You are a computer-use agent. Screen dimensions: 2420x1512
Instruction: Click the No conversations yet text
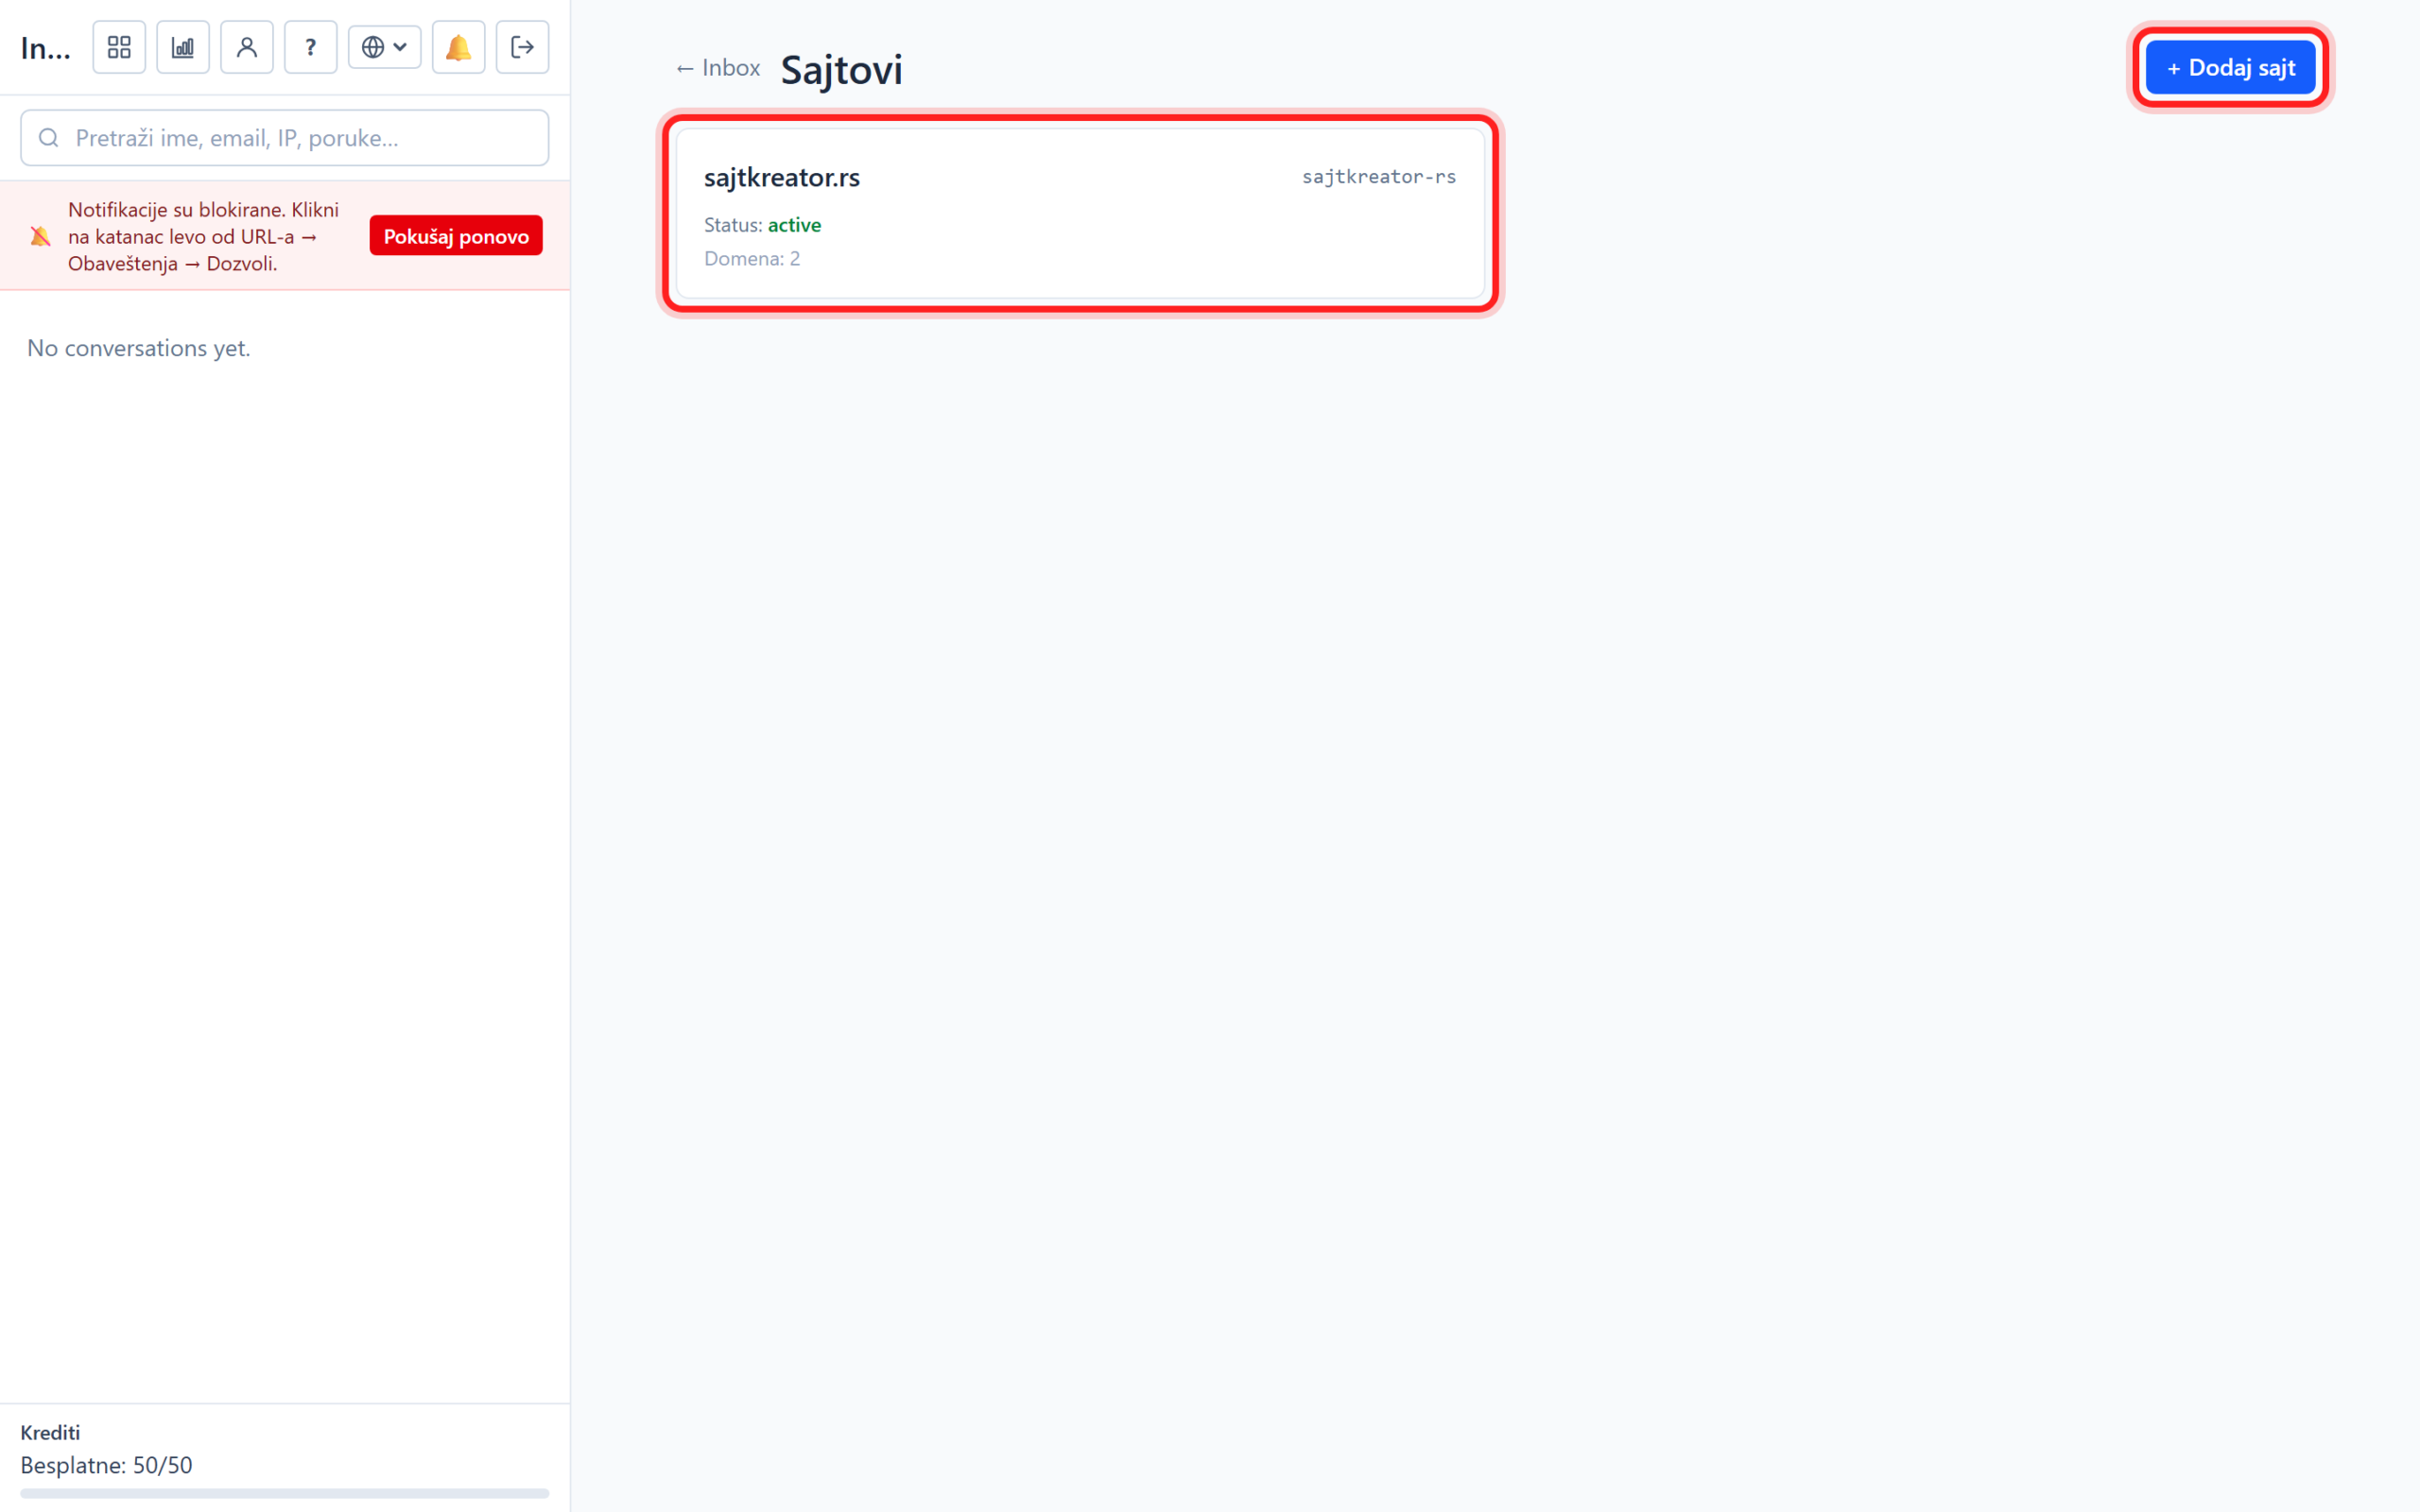[x=139, y=348]
